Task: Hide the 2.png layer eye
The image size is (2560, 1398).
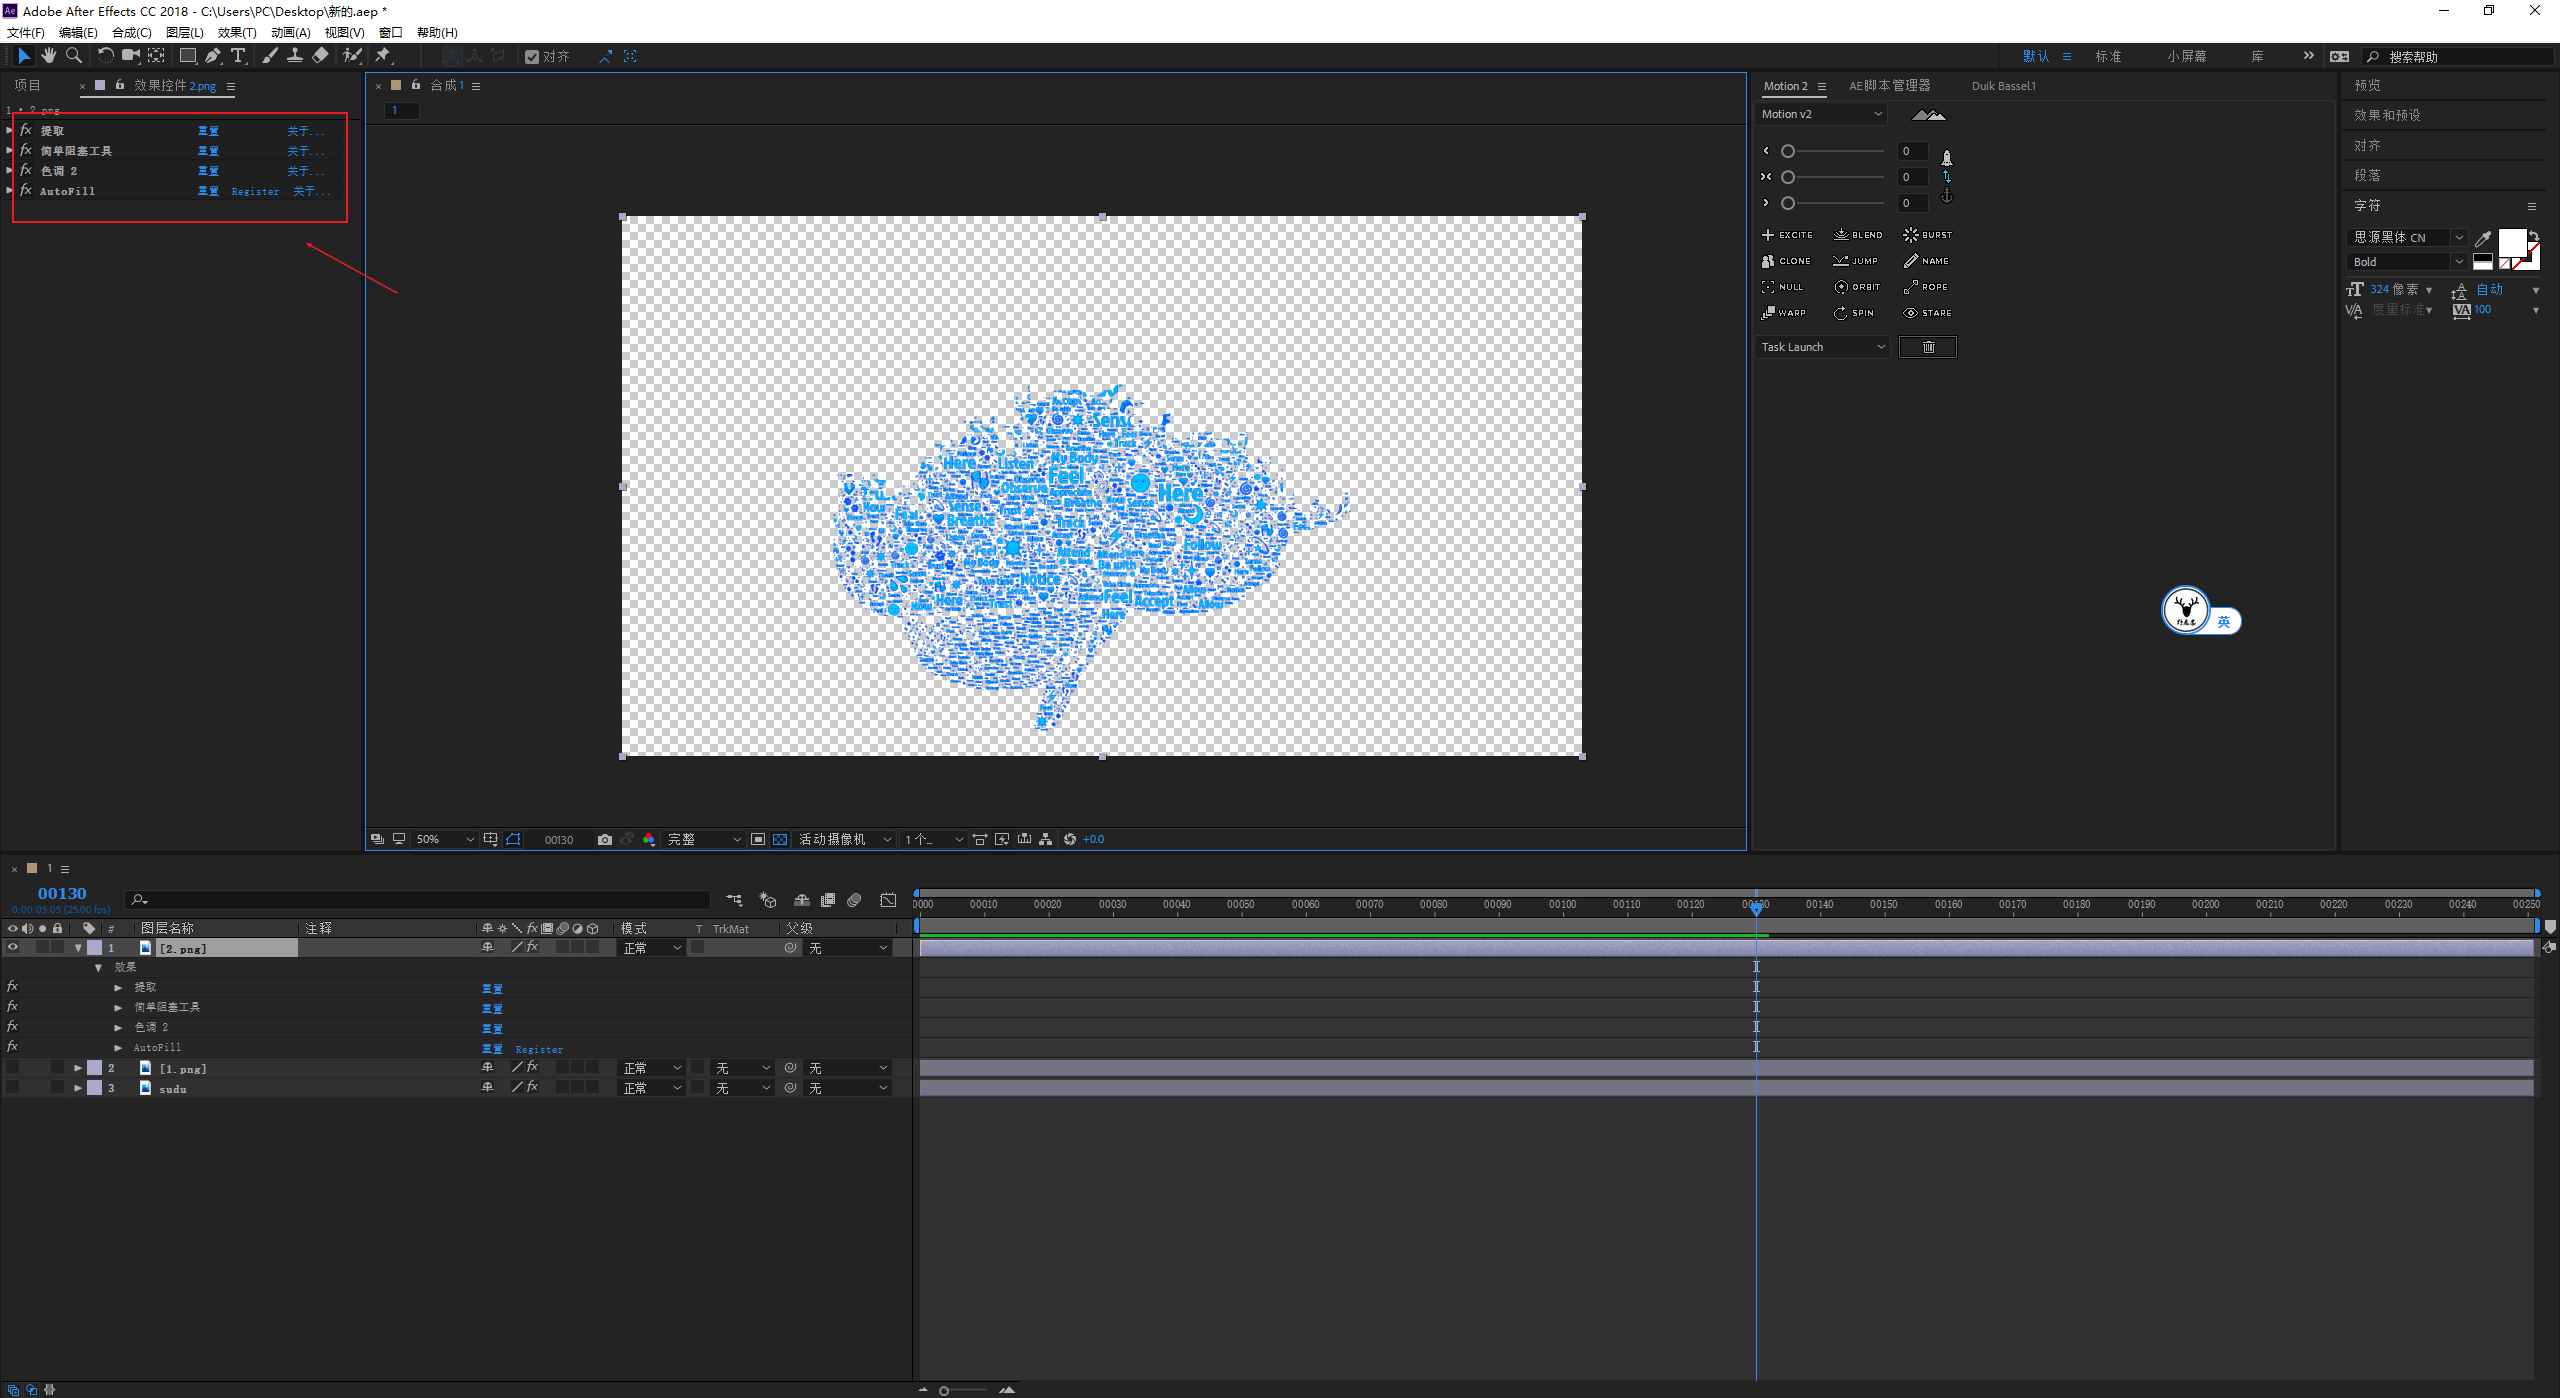Action: (x=13, y=947)
